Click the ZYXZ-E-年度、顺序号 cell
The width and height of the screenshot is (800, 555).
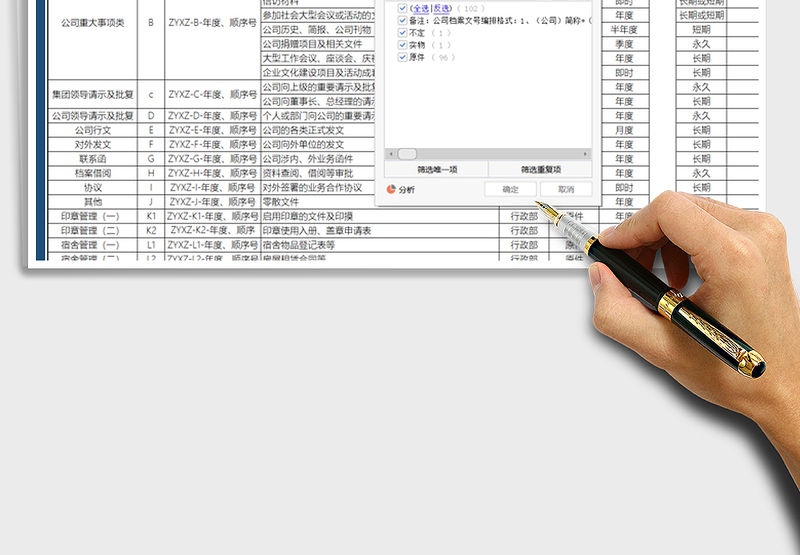pos(211,130)
